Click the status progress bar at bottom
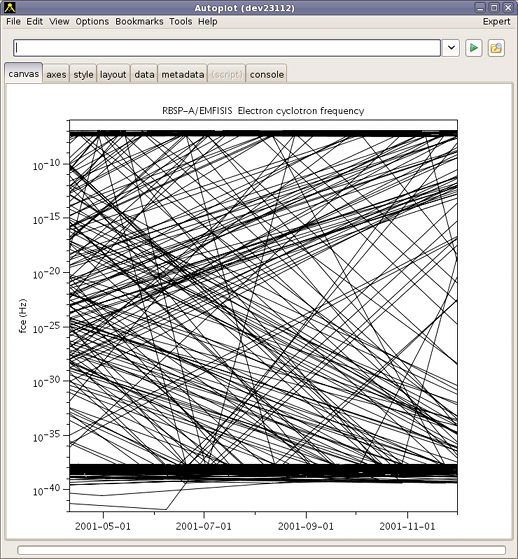518x559 pixels. pos(261,550)
